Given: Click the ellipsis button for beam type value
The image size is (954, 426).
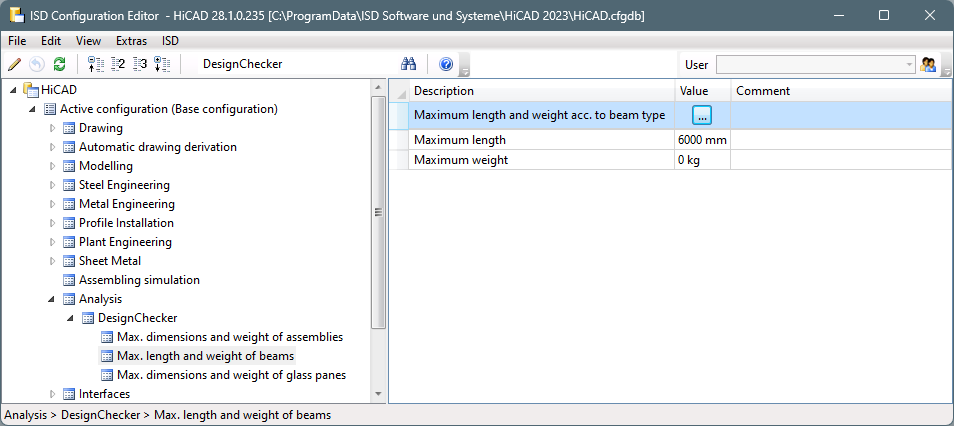Looking at the screenshot, I should point(702,115).
